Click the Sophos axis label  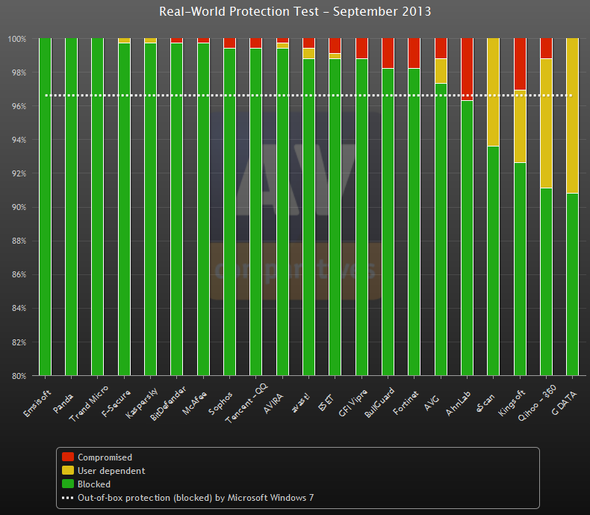(220, 403)
